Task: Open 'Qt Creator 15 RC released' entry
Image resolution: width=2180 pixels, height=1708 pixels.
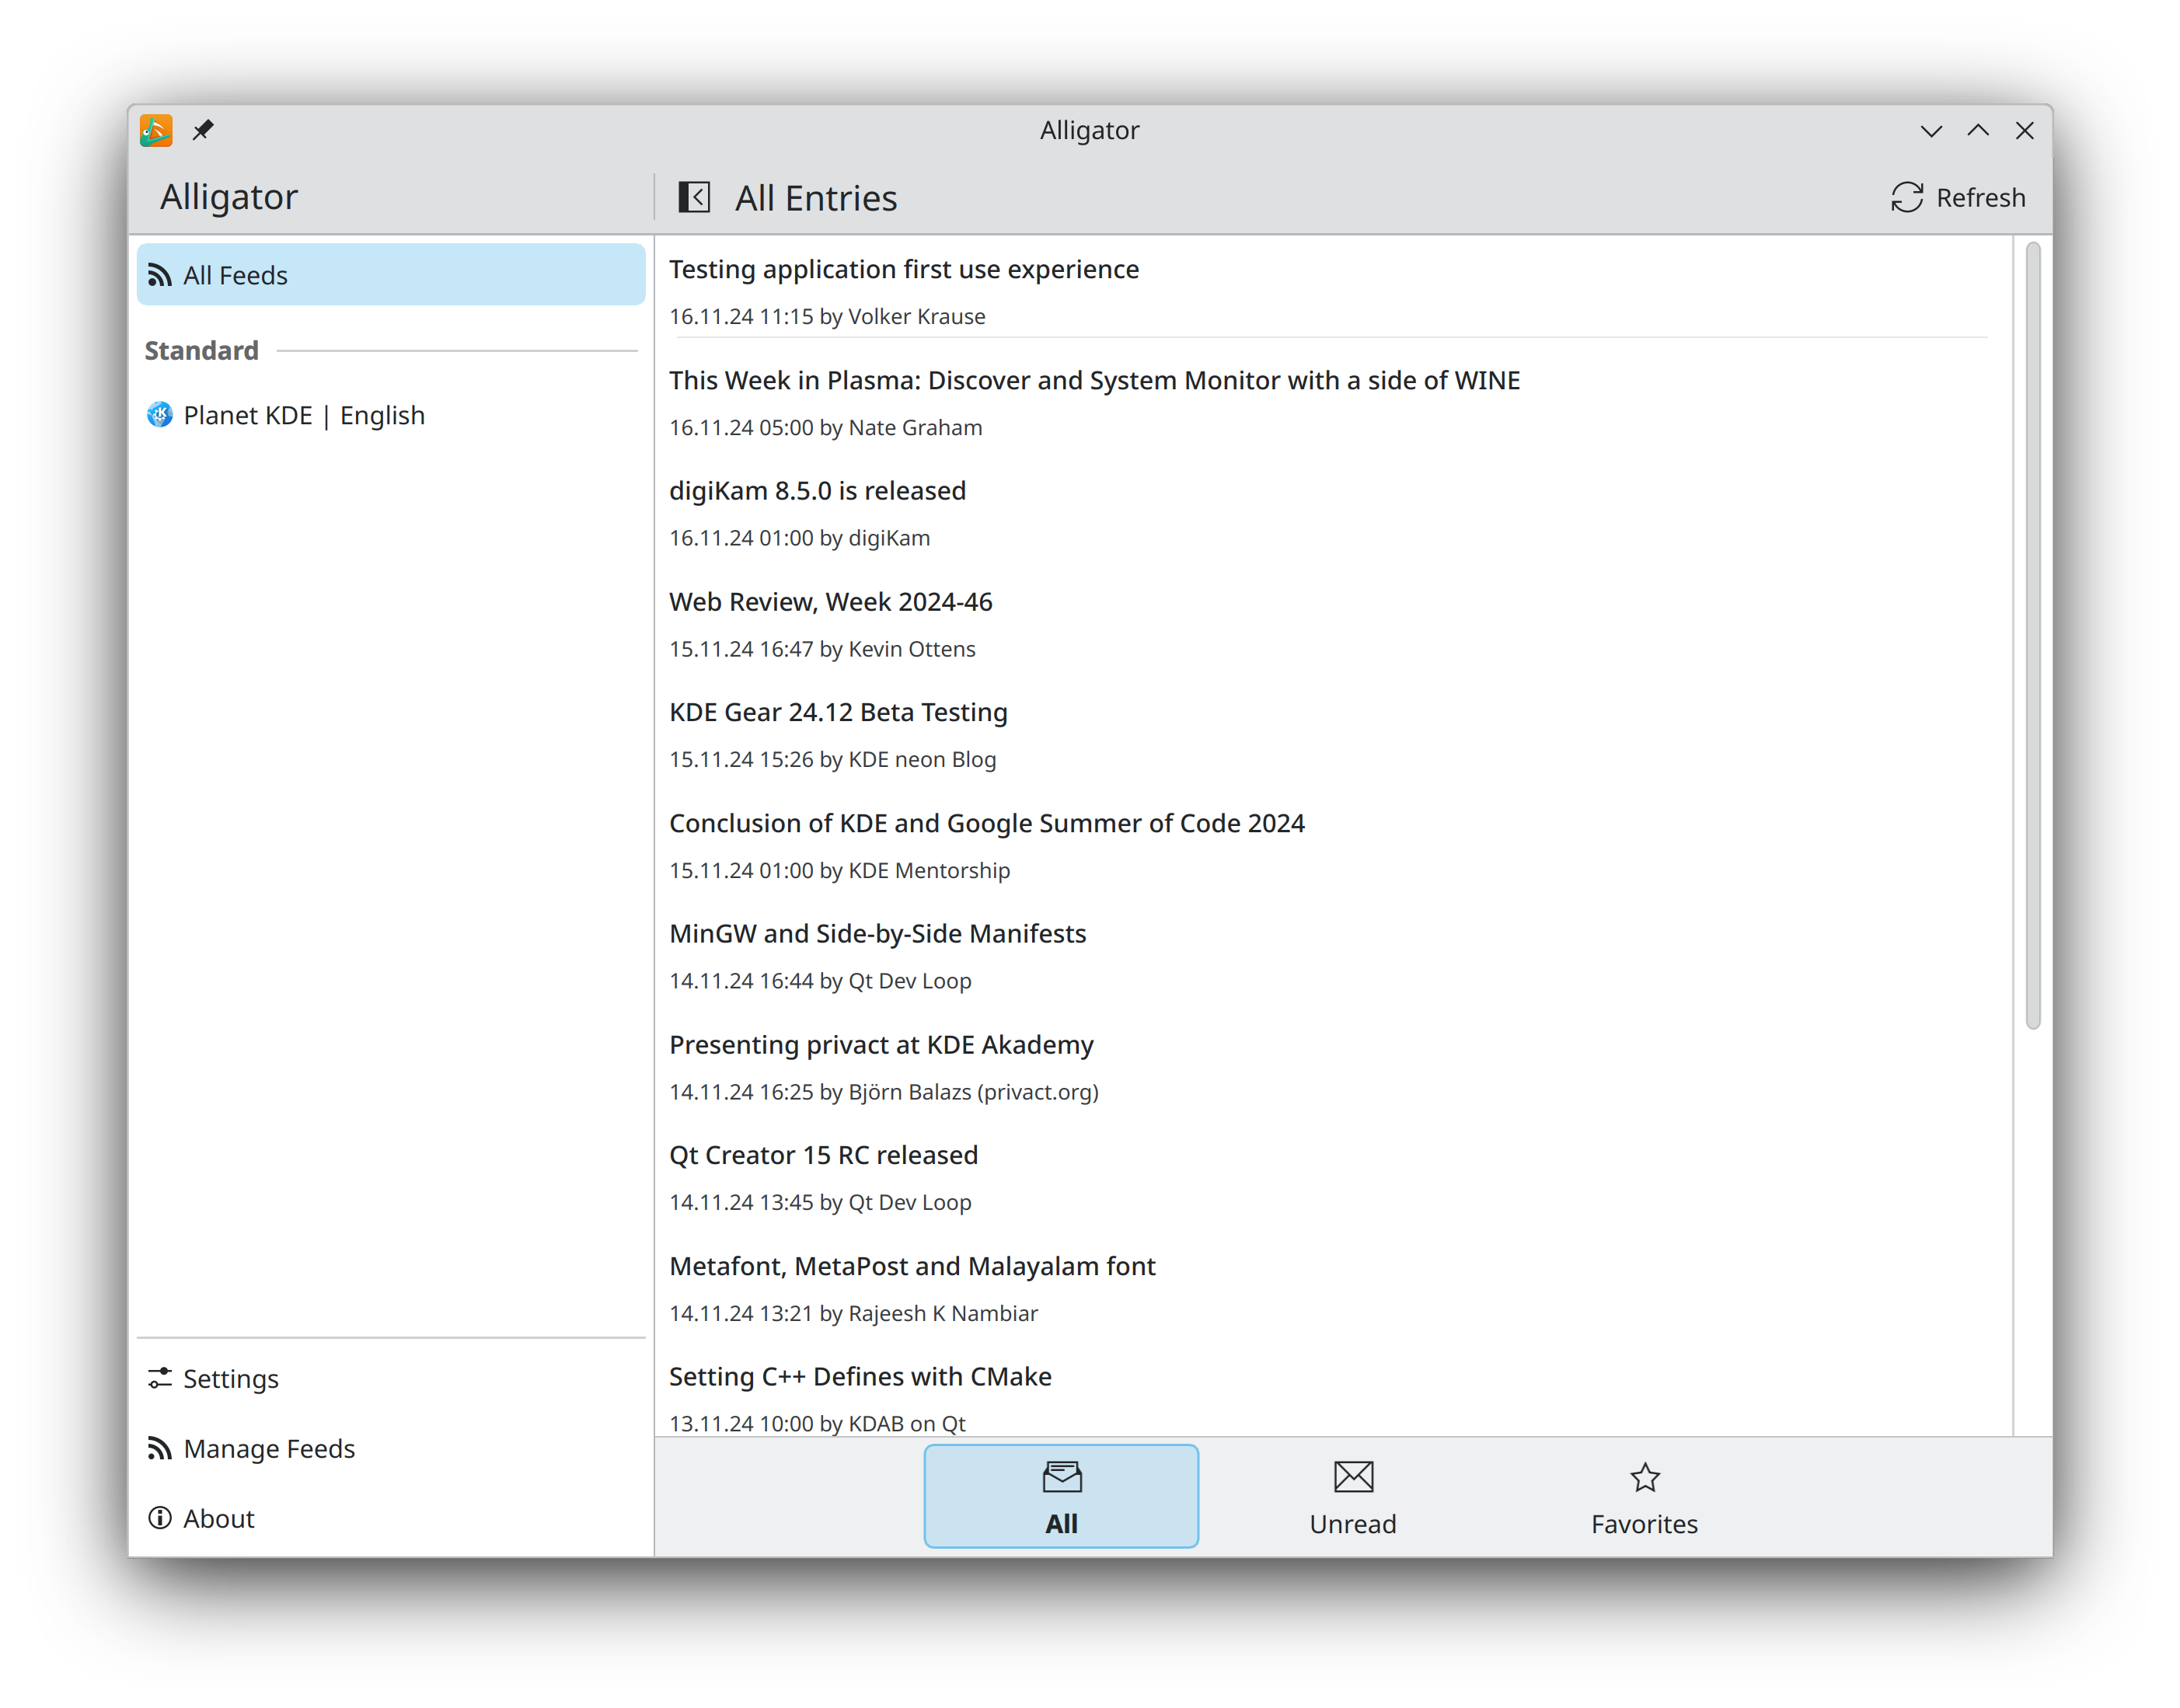Action: 823,1155
